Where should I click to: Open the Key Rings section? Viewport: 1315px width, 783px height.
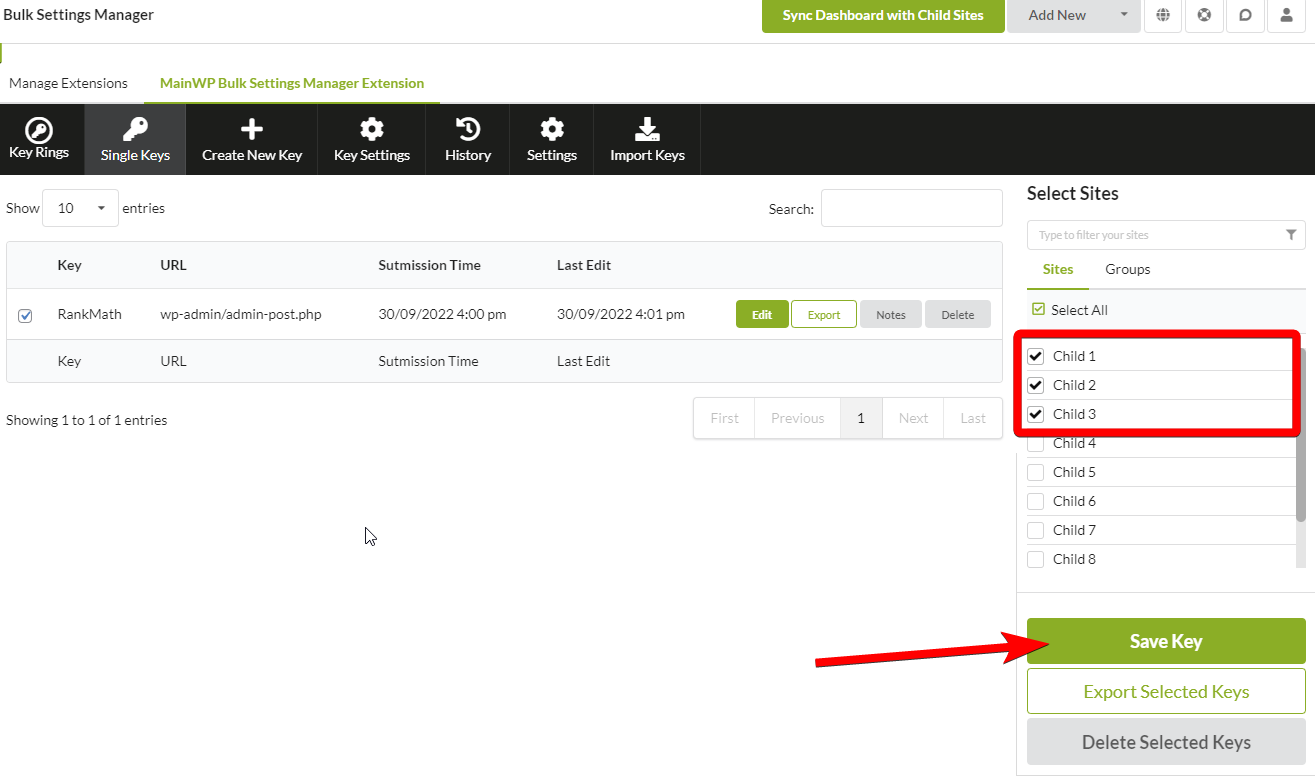coord(39,139)
